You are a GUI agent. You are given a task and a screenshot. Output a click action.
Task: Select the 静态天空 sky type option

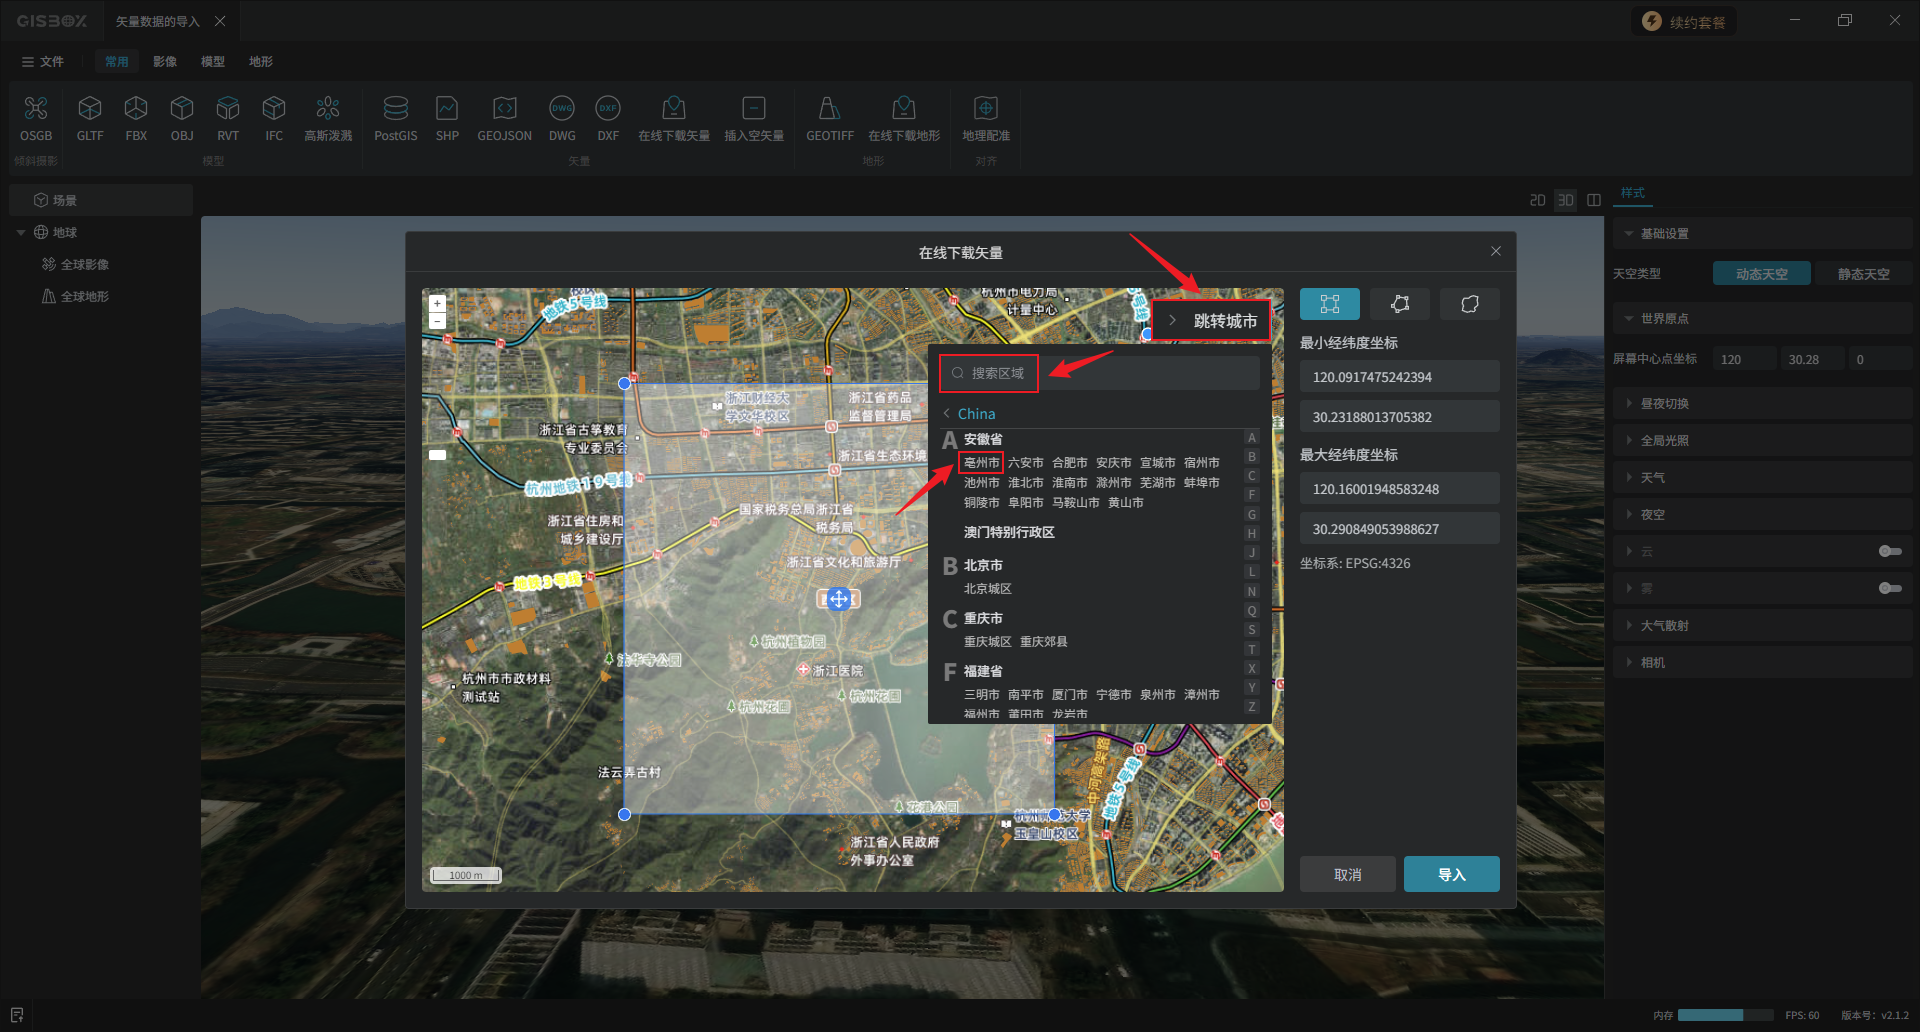pyautogui.click(x=1863, y=274)
